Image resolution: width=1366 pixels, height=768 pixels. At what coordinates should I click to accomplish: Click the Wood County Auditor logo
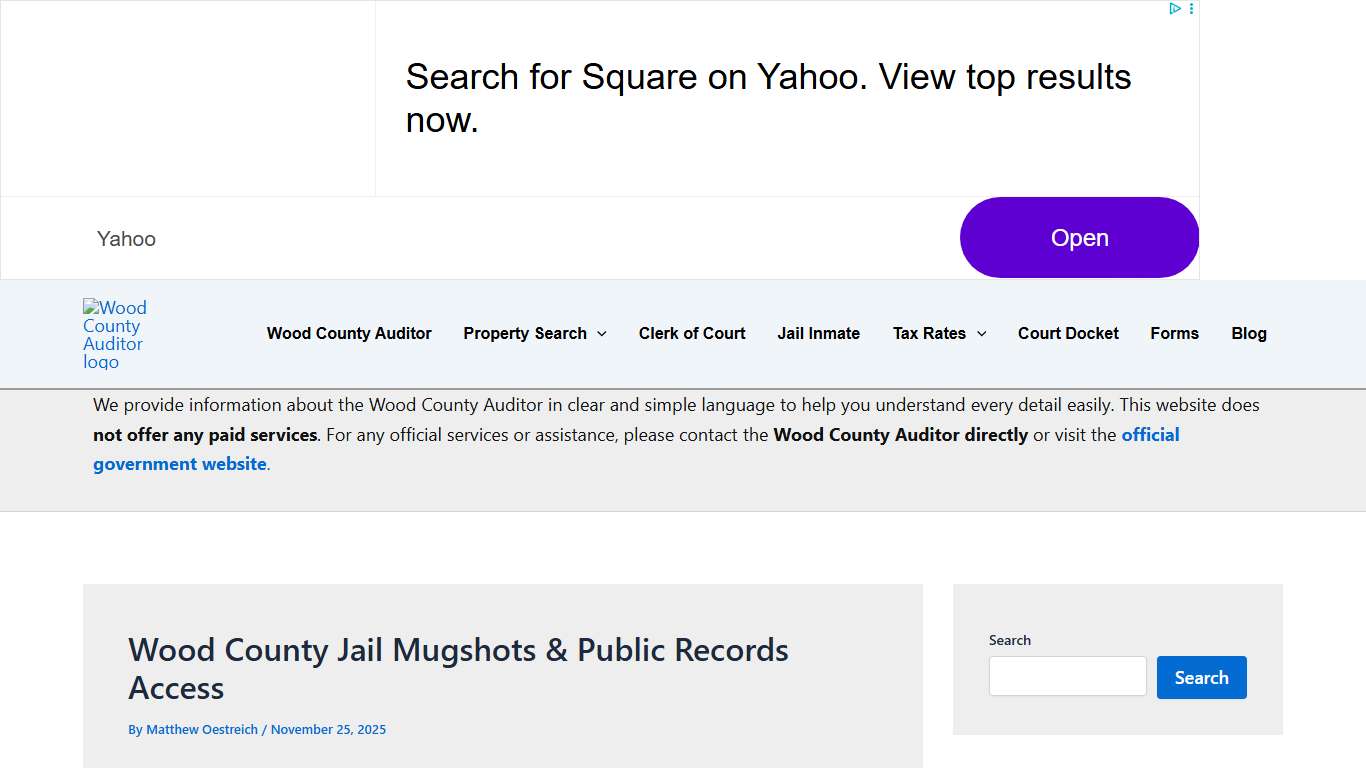tap(114, 334)
